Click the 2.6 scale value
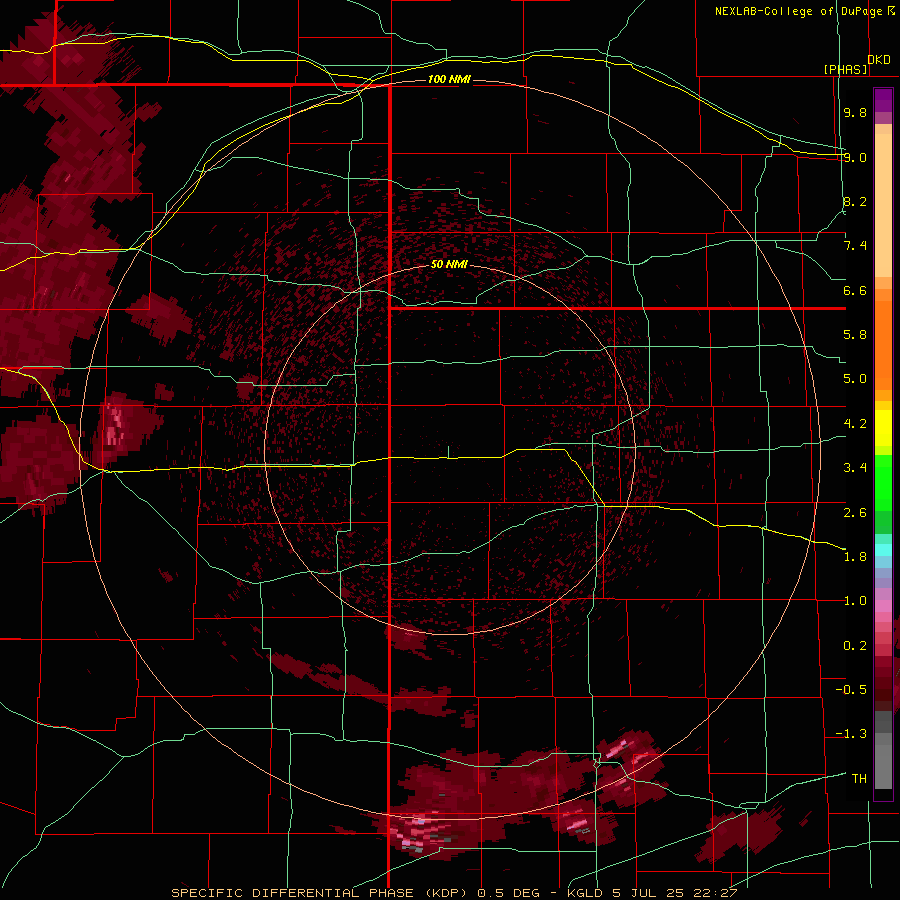The image size is (900, 900). click(x=855, y=513)
